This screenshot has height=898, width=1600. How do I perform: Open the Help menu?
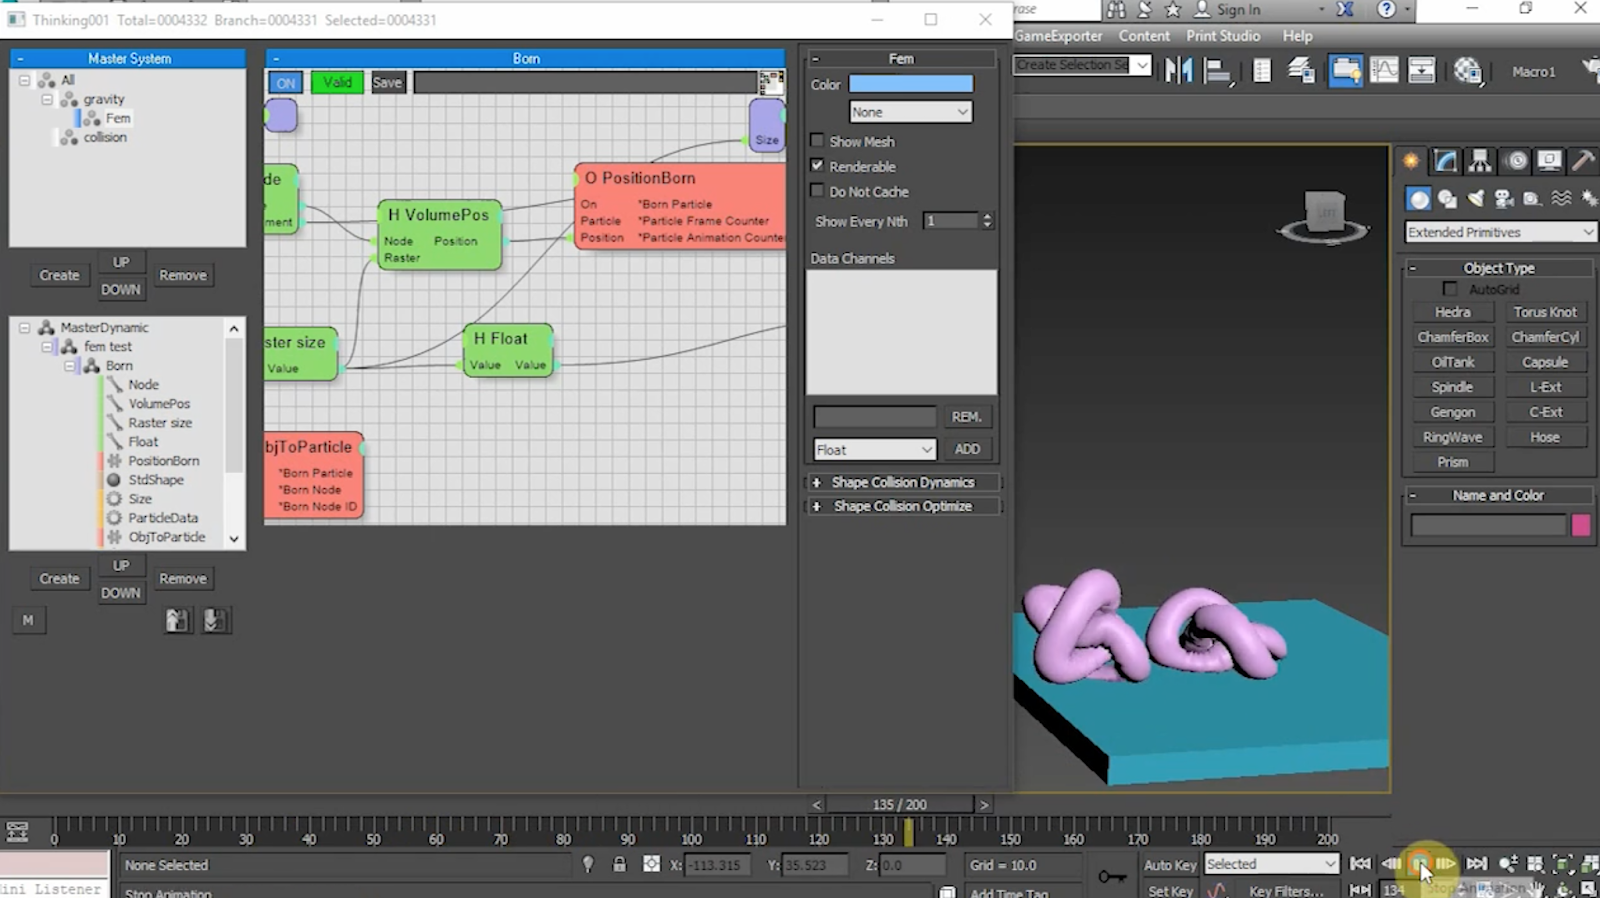(x=1297, y=36)
